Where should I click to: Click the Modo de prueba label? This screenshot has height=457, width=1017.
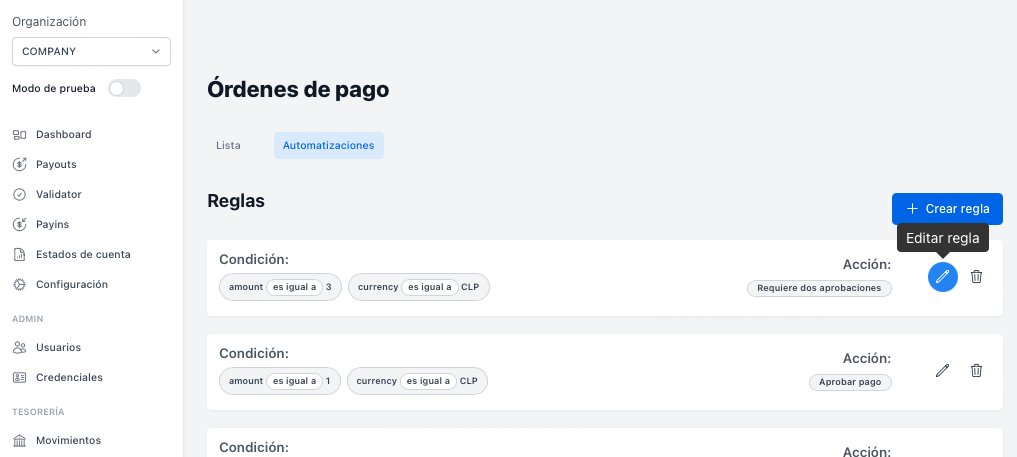pyautogui.click(x=54, y=88)
